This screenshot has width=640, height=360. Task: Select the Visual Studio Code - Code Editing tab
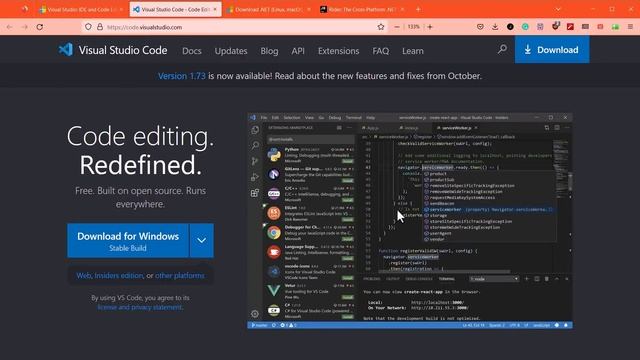click(176, 9)
